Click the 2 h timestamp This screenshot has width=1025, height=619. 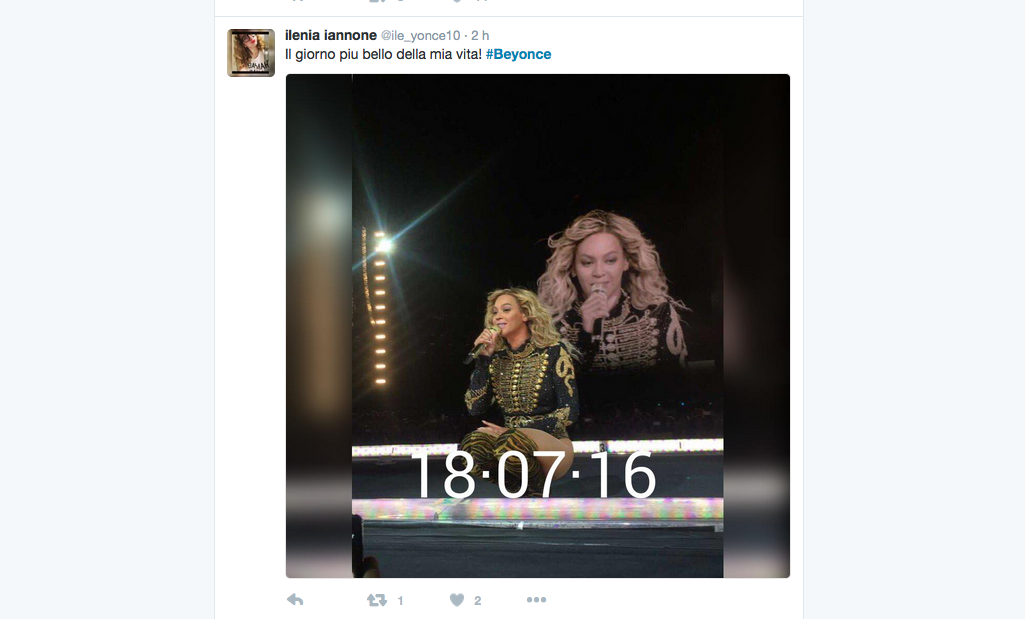(x=480, y=35)
